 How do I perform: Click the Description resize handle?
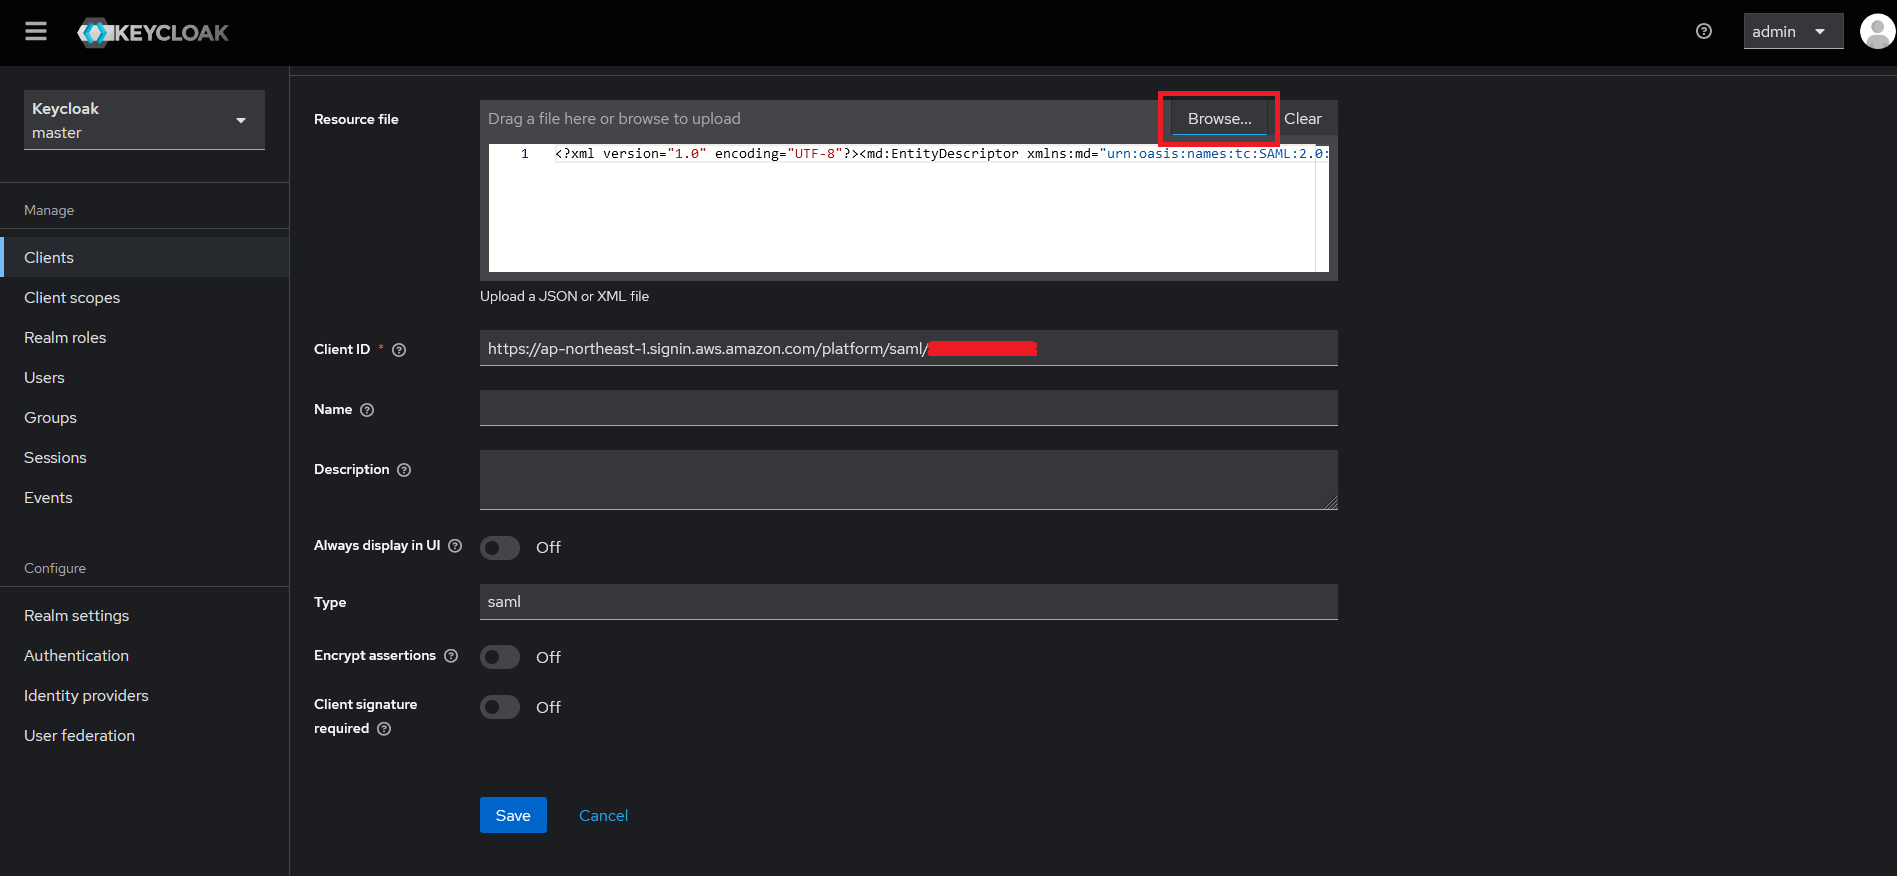pos(1330,502)
